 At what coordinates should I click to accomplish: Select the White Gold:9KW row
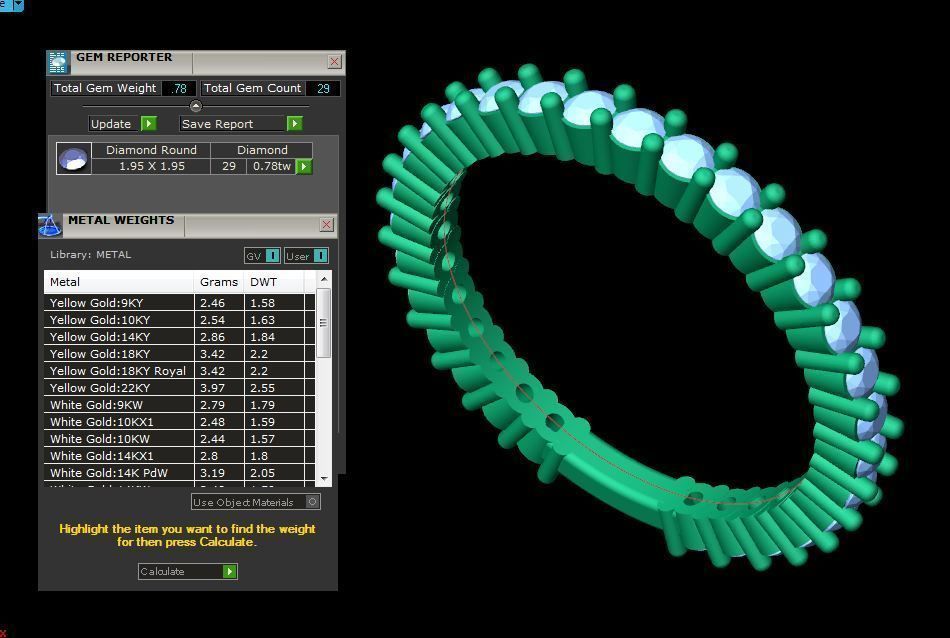(179, 404)
